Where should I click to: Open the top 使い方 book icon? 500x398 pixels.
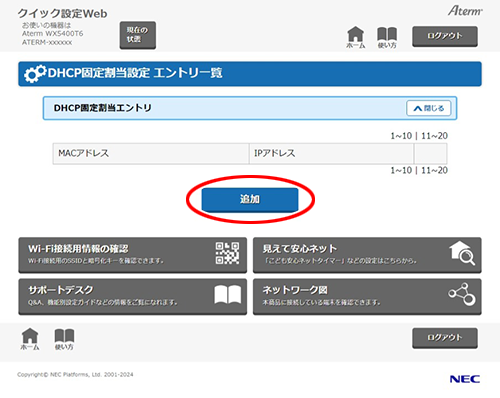pos(387,37)
